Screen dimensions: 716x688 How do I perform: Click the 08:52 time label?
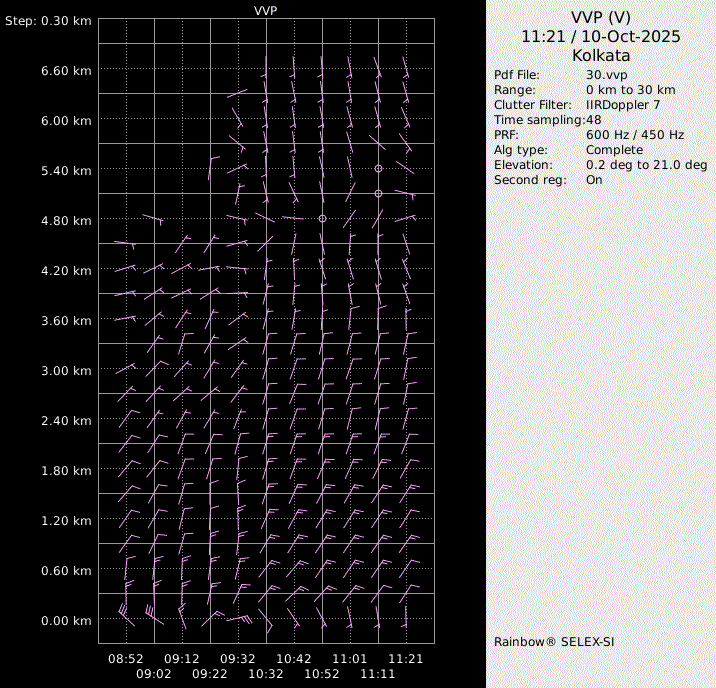pyautogui.click(x=126, y=659)
